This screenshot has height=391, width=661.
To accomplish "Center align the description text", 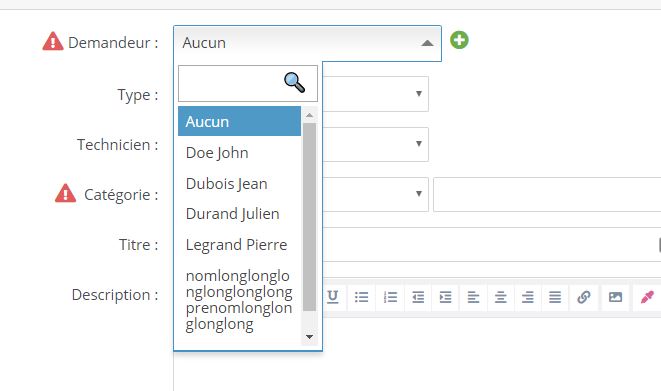I will [500, 297].
